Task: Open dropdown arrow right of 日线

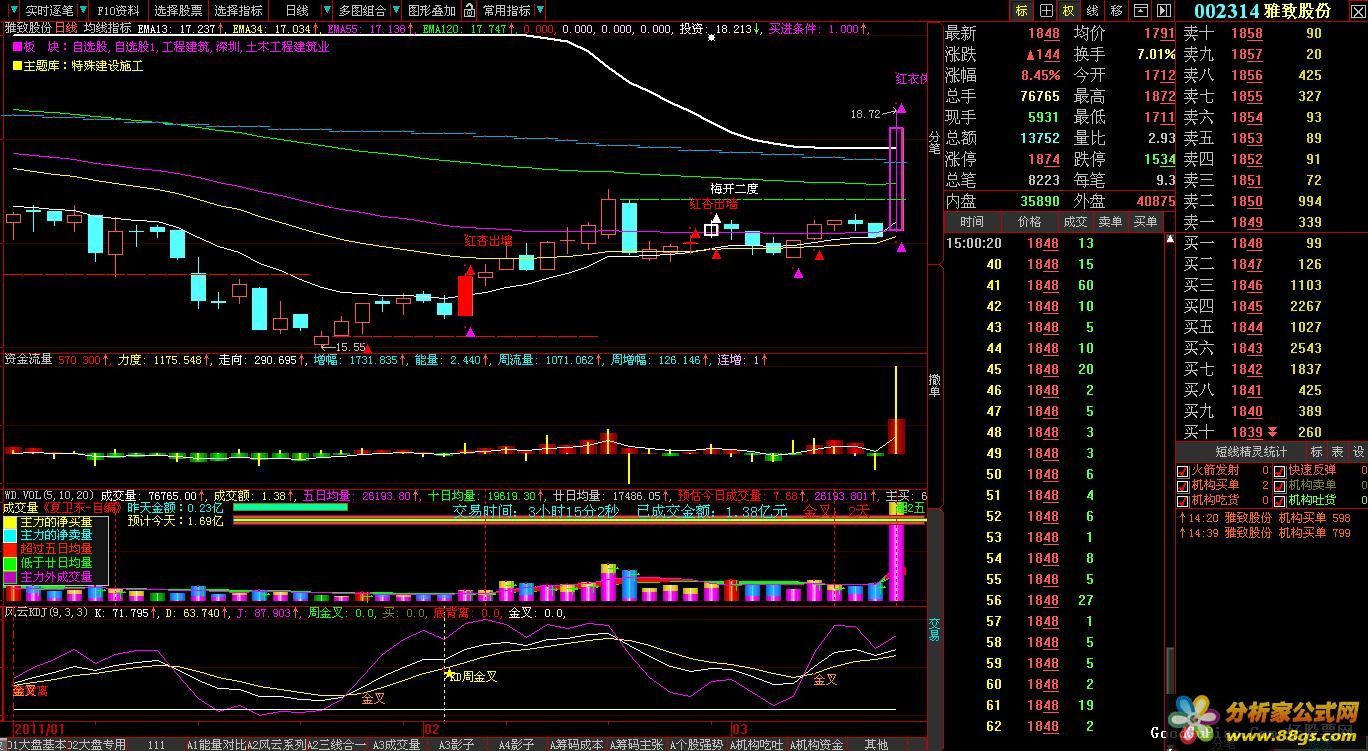Action: pos(327,10)
